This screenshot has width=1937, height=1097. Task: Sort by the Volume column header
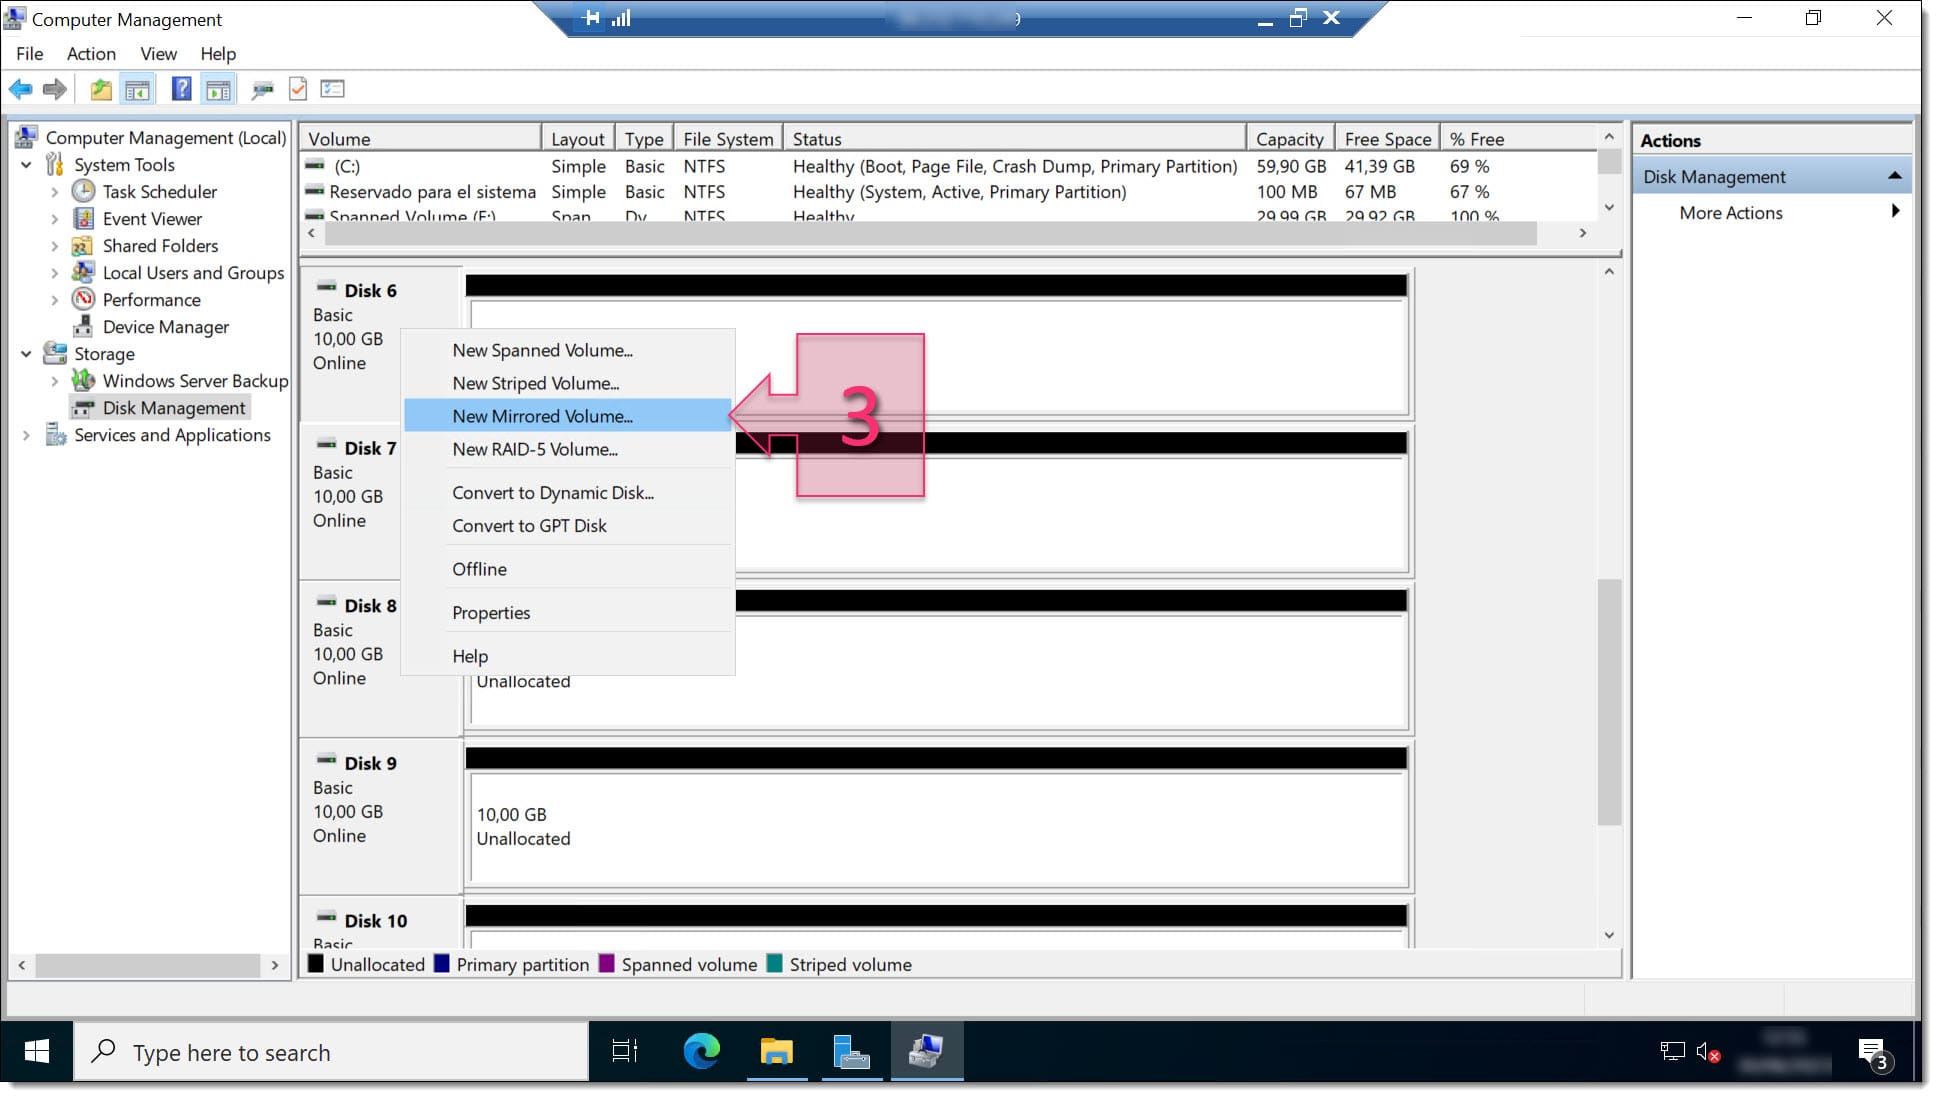(420, 139)
